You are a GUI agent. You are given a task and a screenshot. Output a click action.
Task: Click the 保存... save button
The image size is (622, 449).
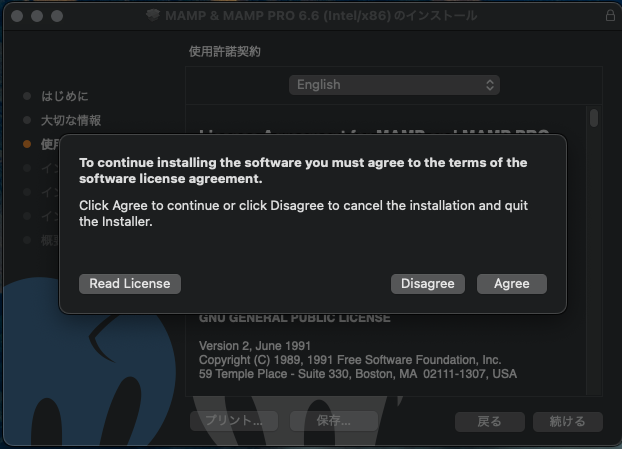(334, 421)
